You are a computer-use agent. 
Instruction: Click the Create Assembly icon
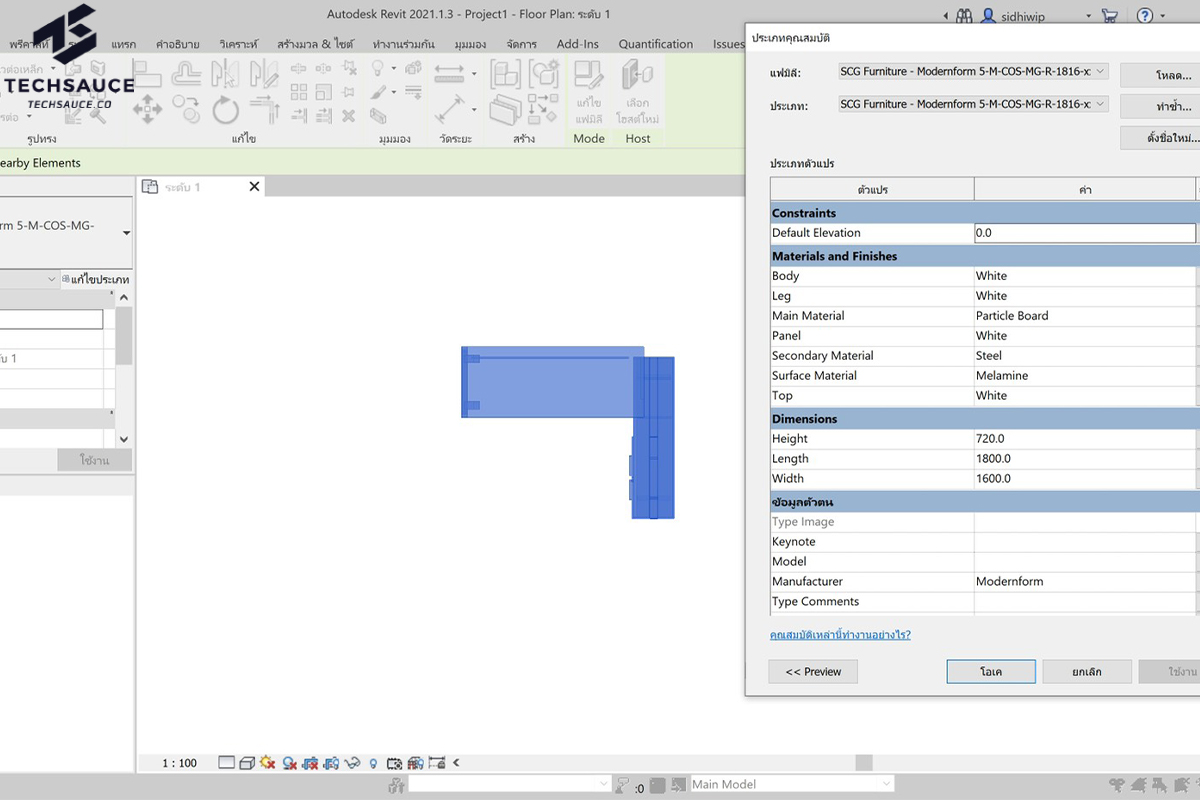503,72
